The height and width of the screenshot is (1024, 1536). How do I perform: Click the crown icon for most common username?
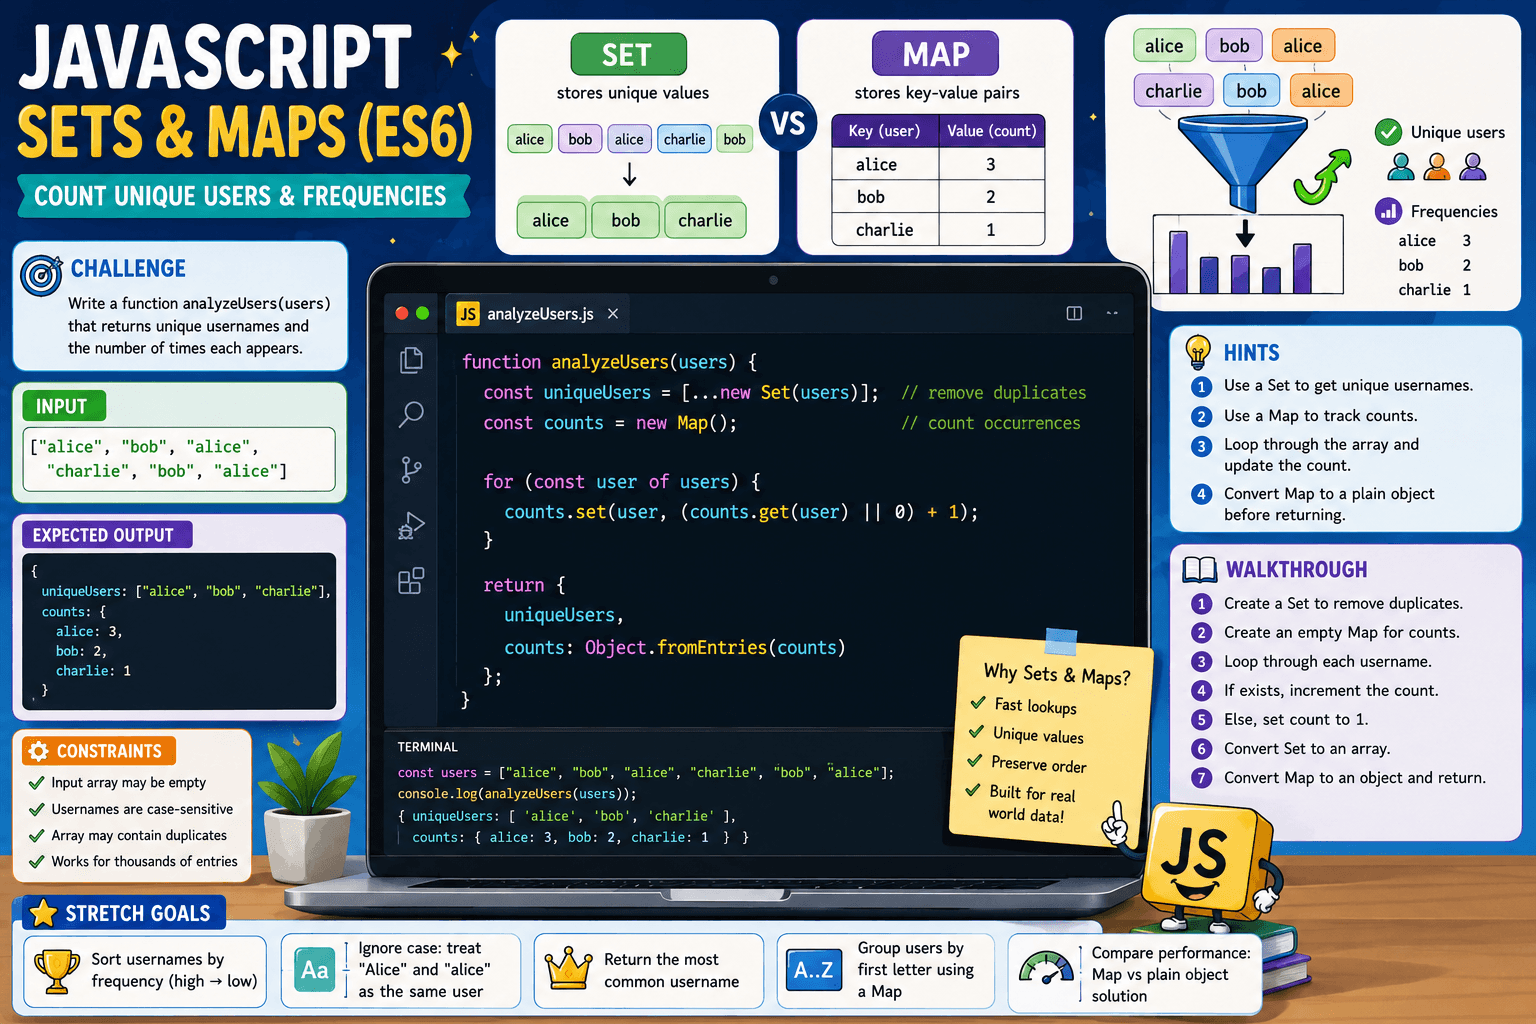click(x=568, y=969)
